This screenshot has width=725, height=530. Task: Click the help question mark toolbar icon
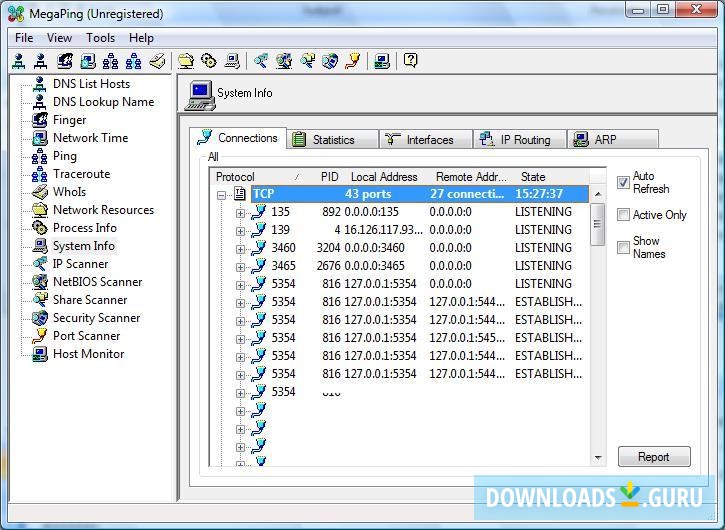(410, 61)
